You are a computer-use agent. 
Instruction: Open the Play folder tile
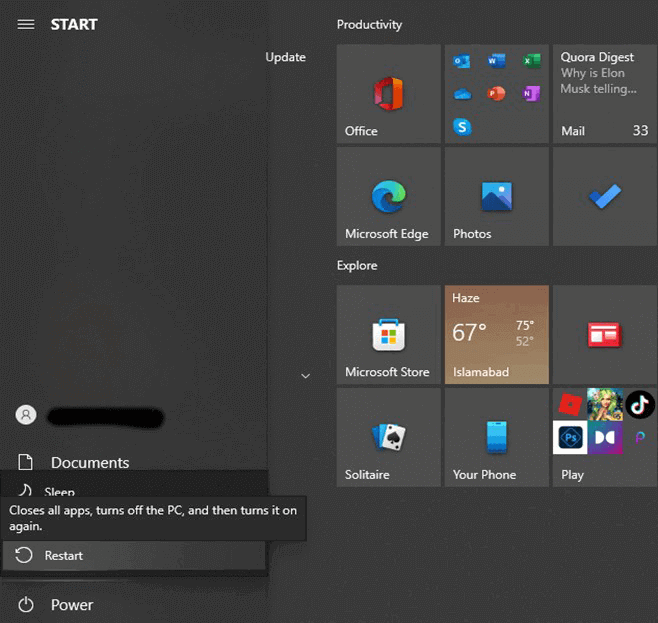point(604,438)
